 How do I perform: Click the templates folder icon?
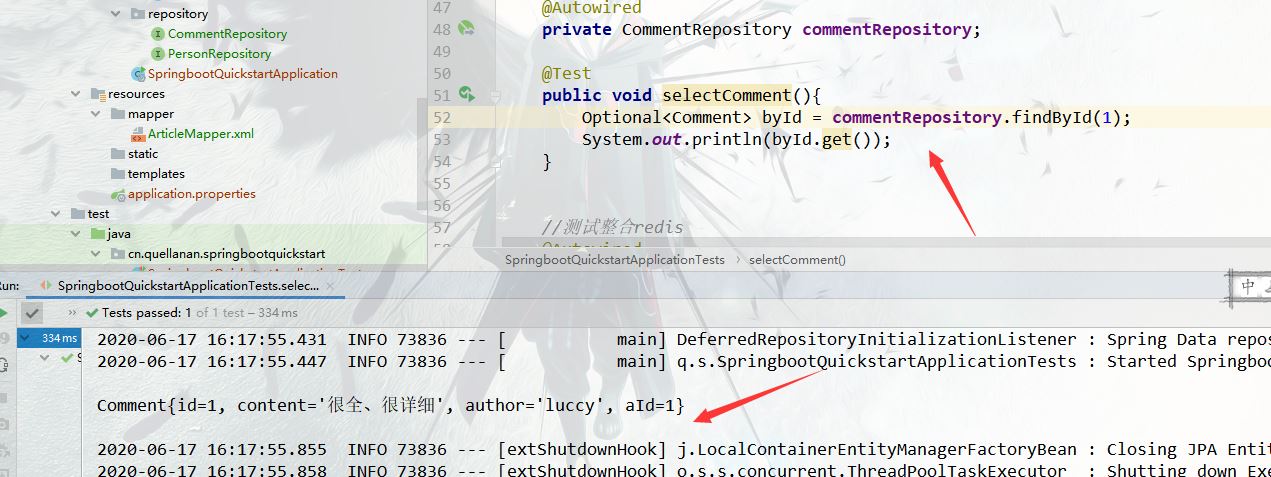119,174
